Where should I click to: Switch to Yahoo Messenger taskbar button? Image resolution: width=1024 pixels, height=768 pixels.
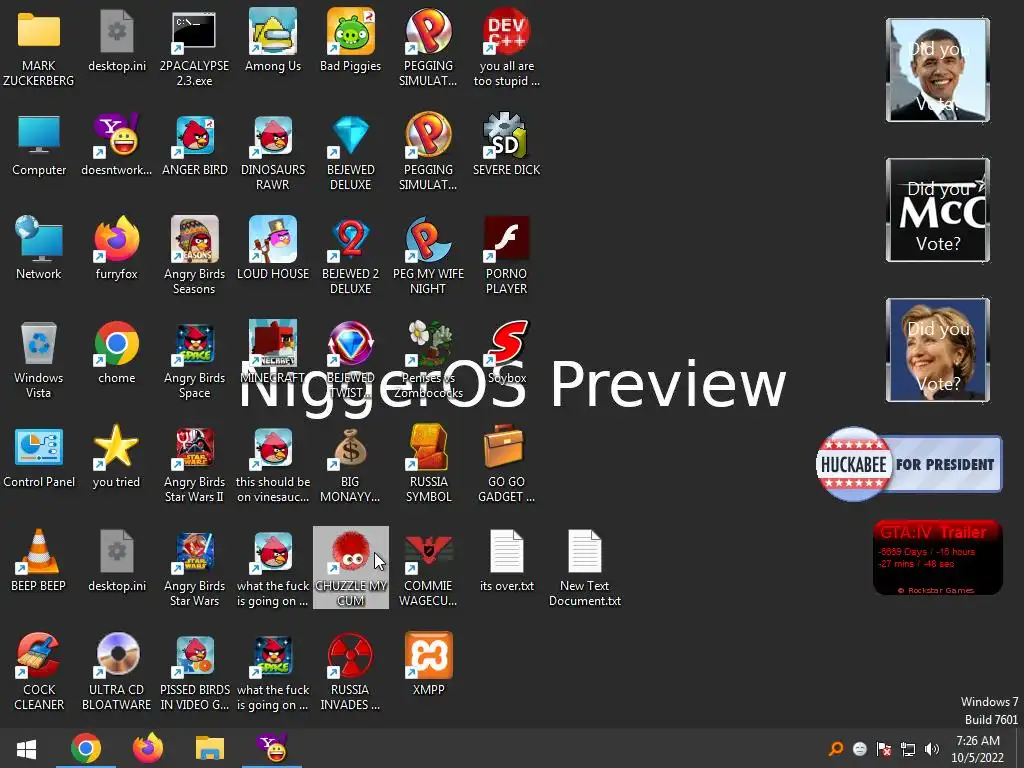[x=272, y=748]
